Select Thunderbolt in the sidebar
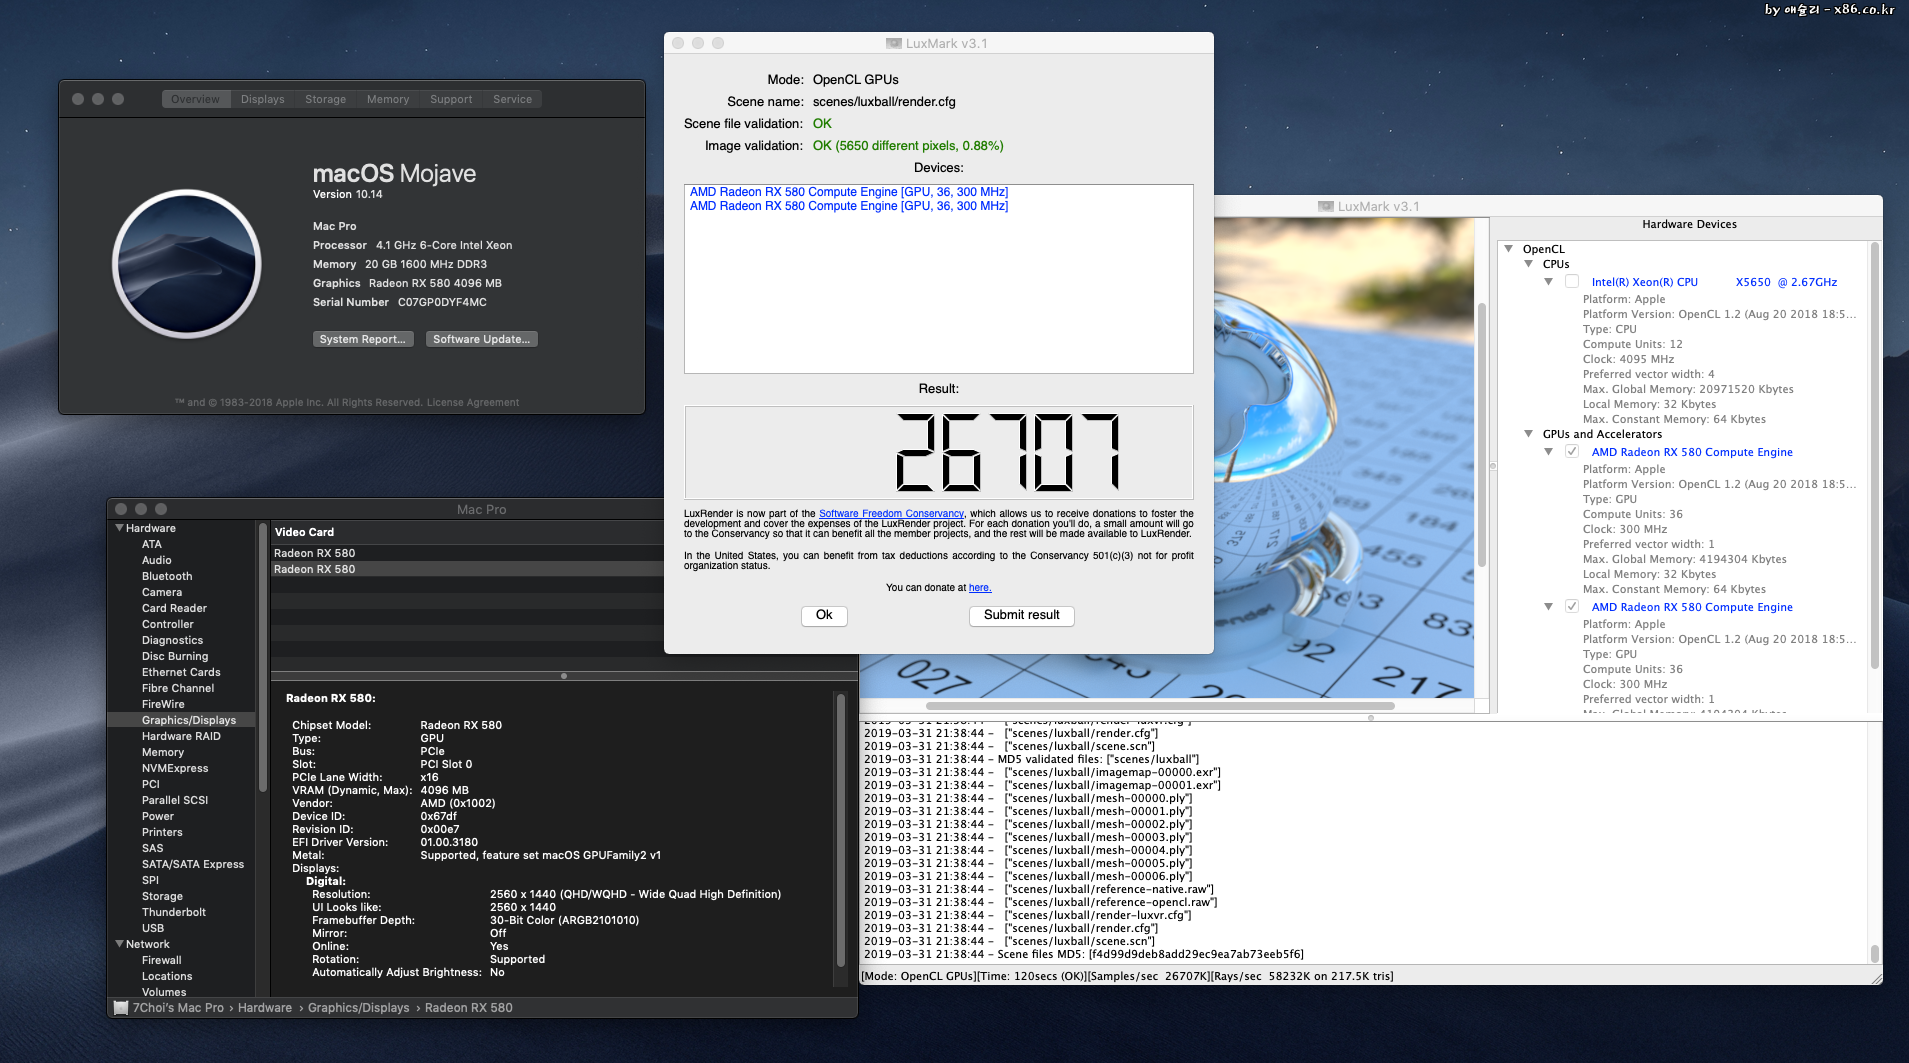1909x1063 pixels. tap(174, 912)
